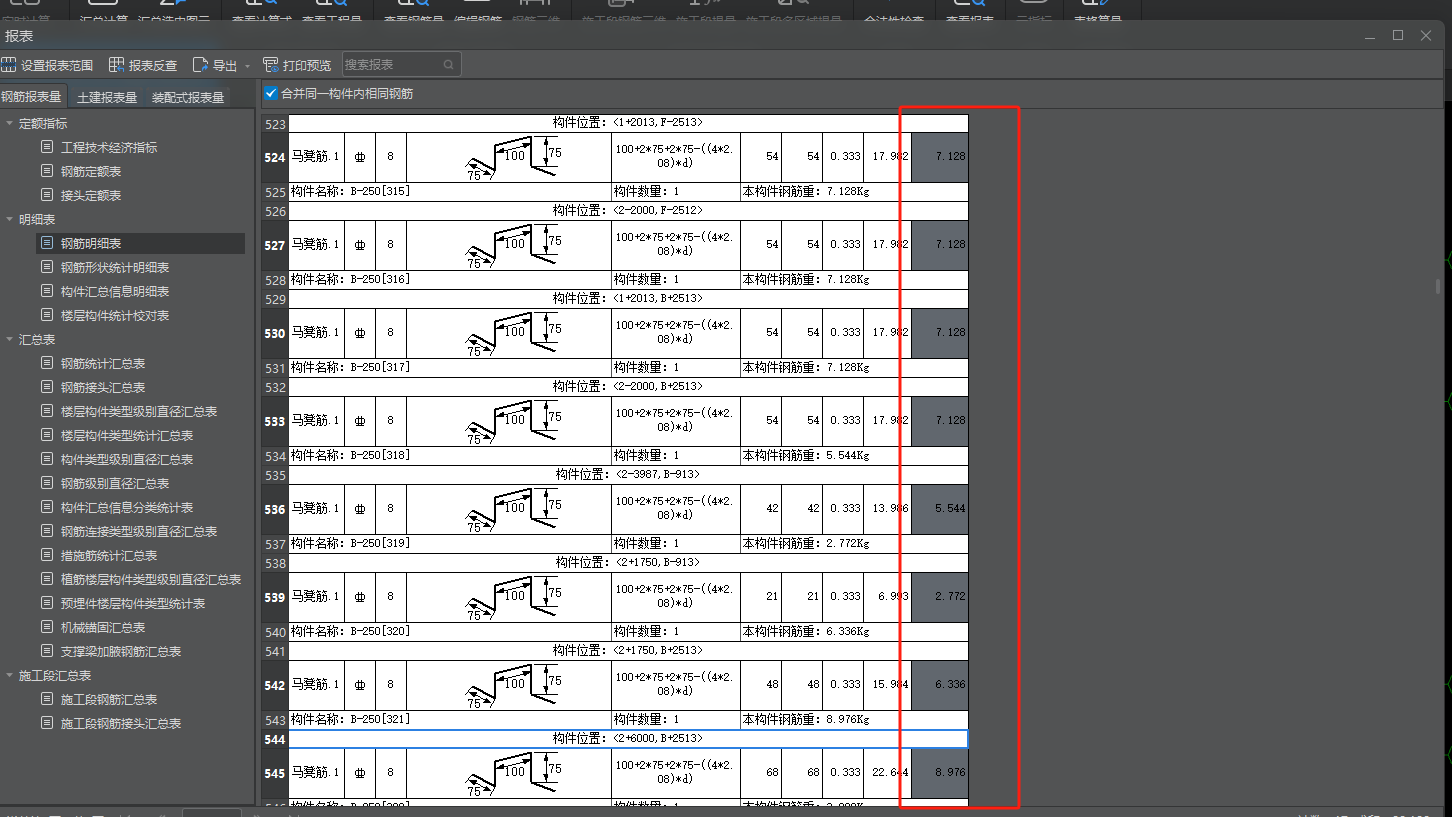Image resolution: width=1452 pixels, height=817 pixels.
Task: Open the 构件汇总信息分类统计表 report
Action: point(127,507)
